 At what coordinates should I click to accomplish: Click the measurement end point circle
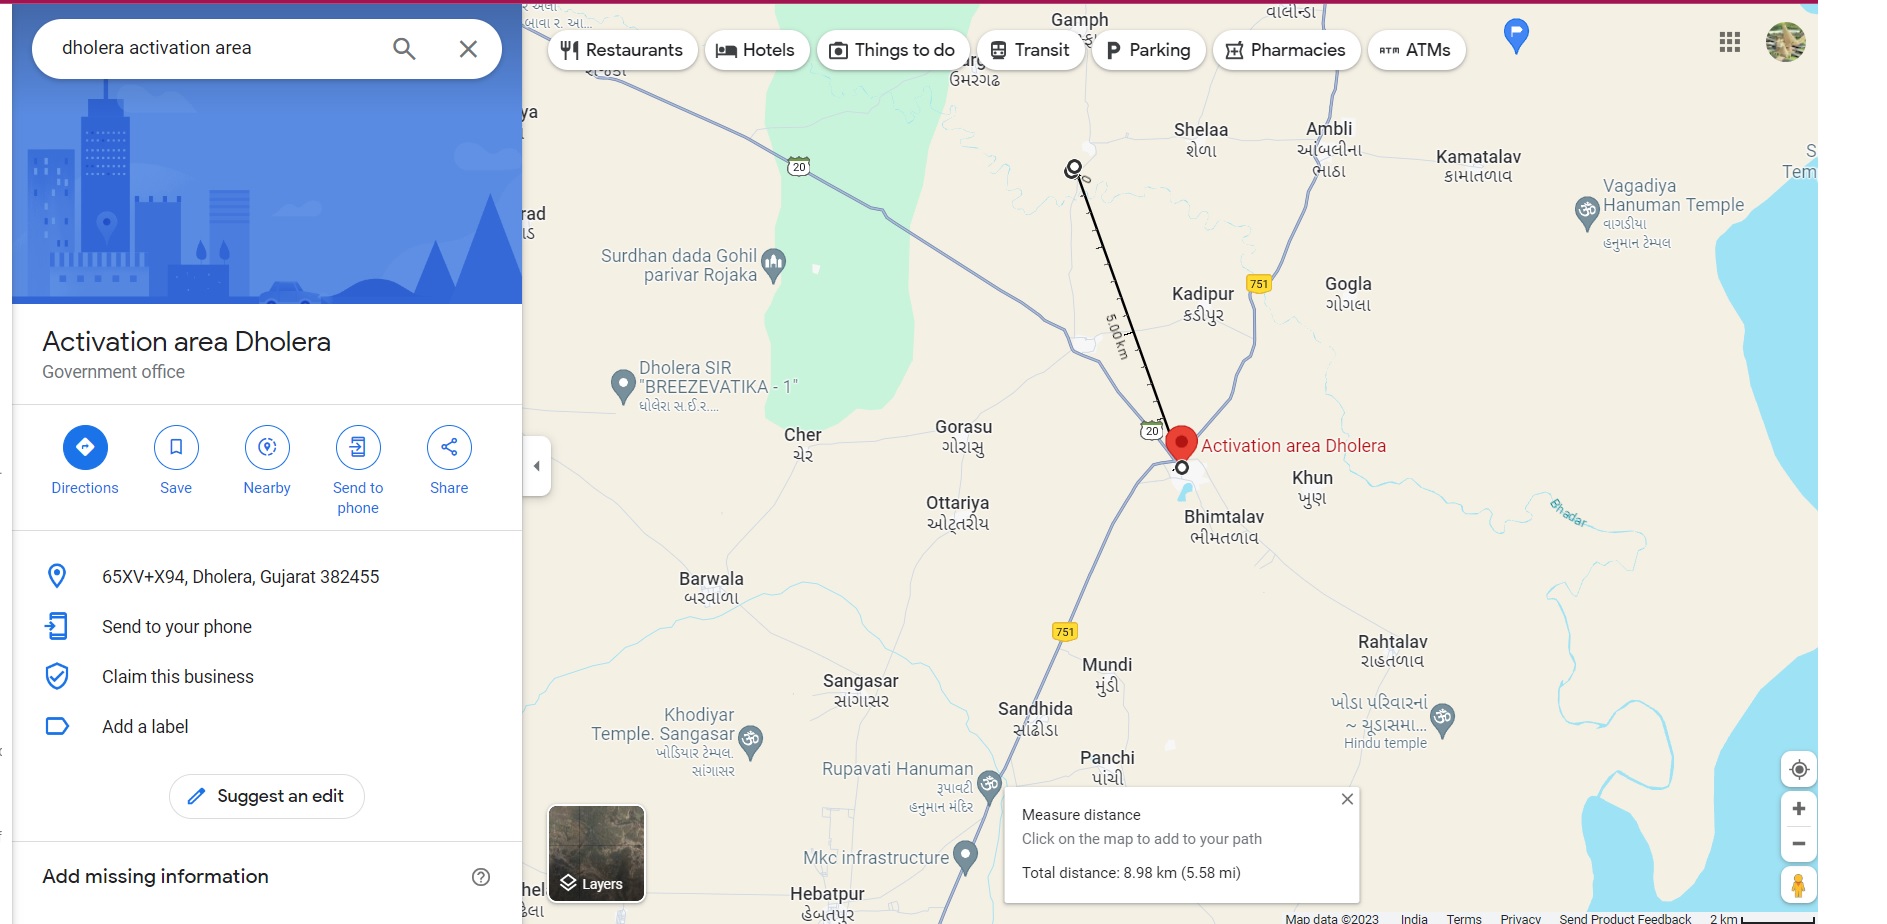click(1182, 467)
